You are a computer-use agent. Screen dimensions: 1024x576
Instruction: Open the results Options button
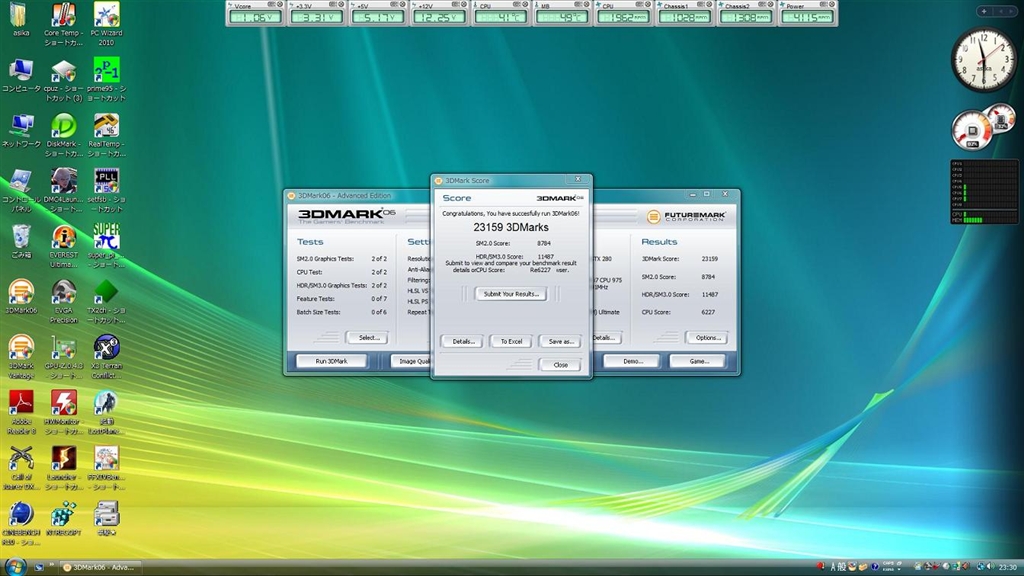[x=705, y=338]
